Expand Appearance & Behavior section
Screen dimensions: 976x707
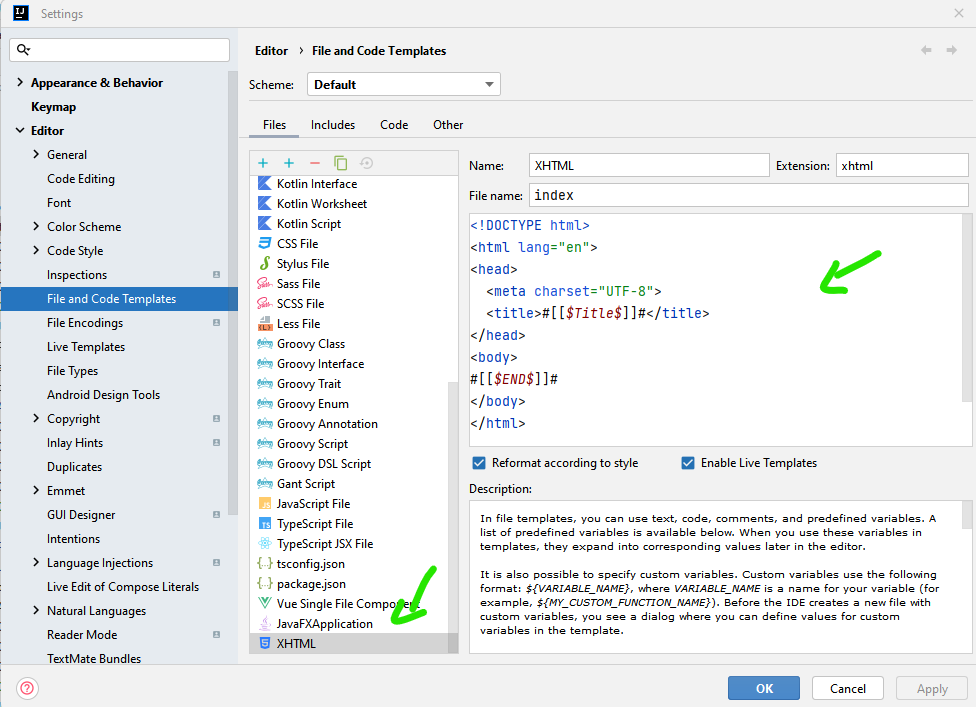click(20, 82)
